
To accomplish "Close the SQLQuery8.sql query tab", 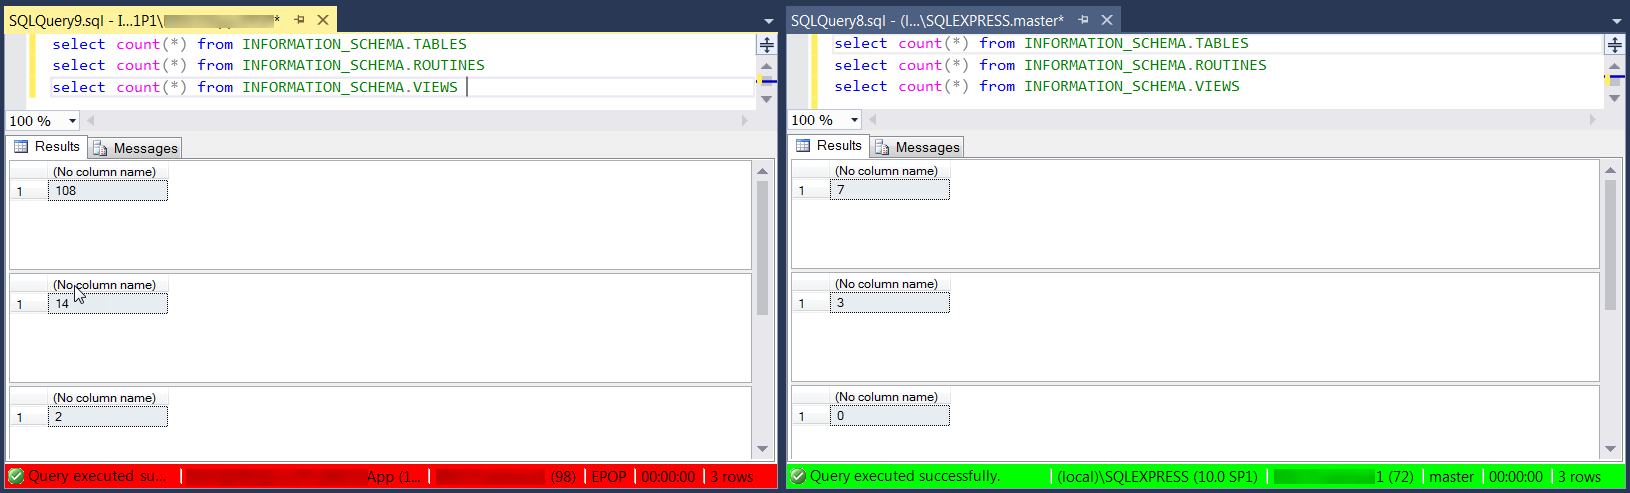I will 1107,20.
